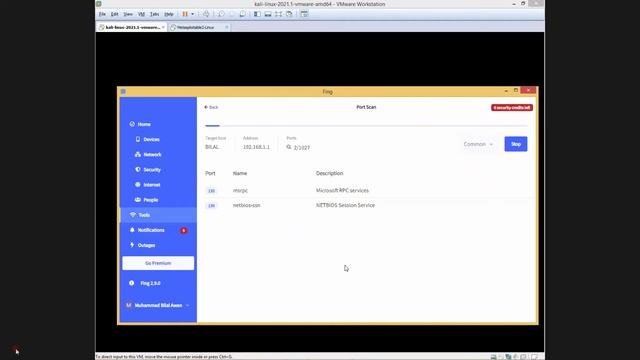Select port 139 badge
Screen dimensions: 640x360
tap(211, 206)
